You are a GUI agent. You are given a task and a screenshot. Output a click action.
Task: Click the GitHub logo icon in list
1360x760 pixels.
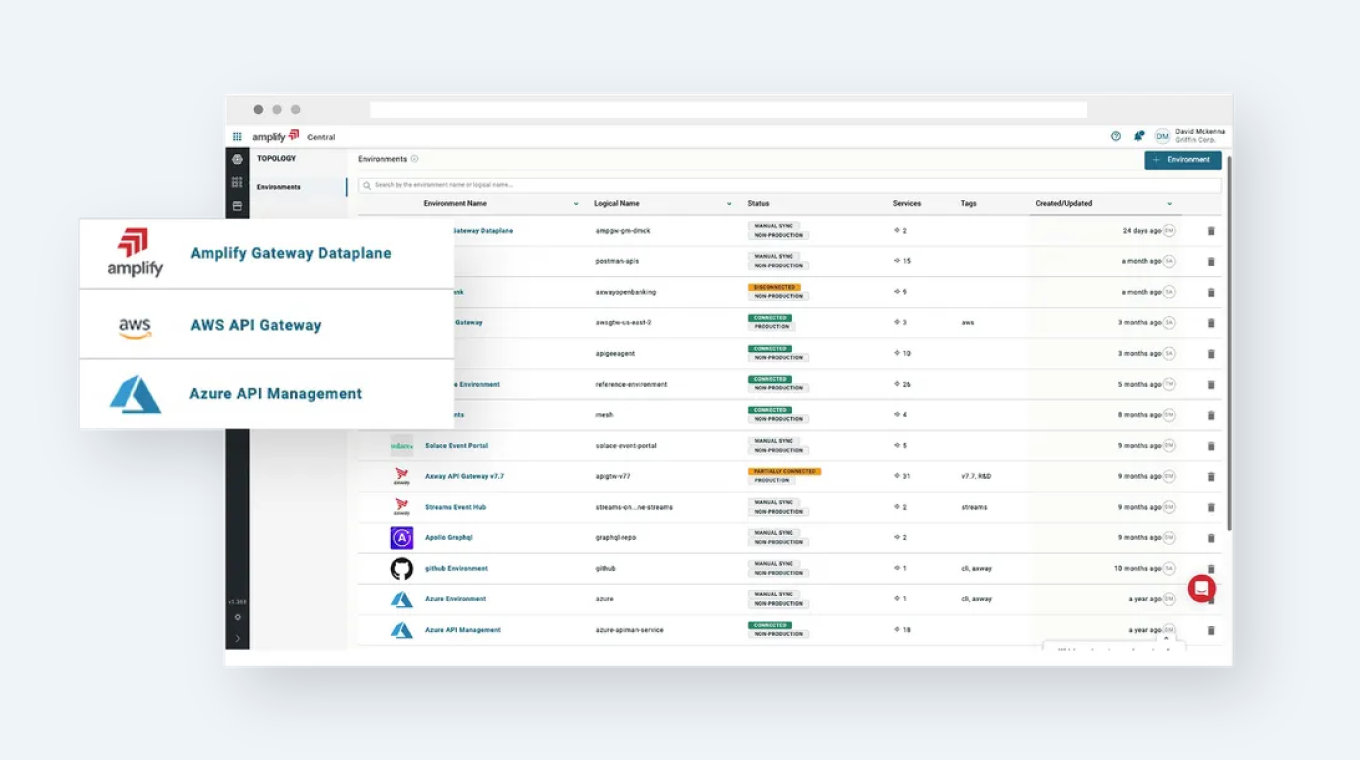tap(401, 569)
